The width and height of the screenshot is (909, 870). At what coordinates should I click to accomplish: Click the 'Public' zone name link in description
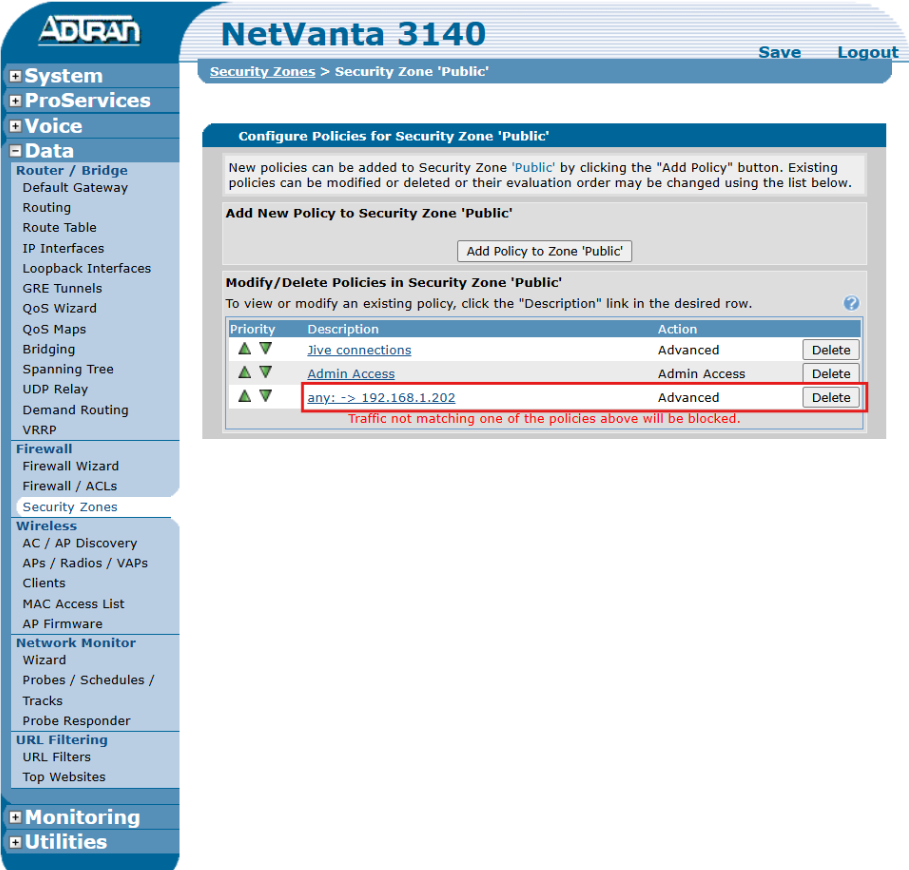pos(533,168)
